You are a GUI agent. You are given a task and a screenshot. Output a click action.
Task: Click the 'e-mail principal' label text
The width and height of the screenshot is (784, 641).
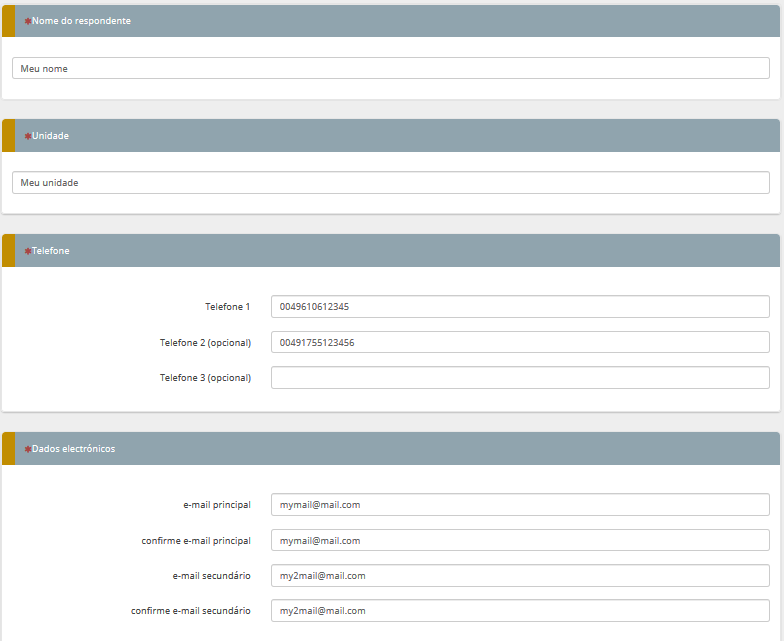[x=216, y=505]
